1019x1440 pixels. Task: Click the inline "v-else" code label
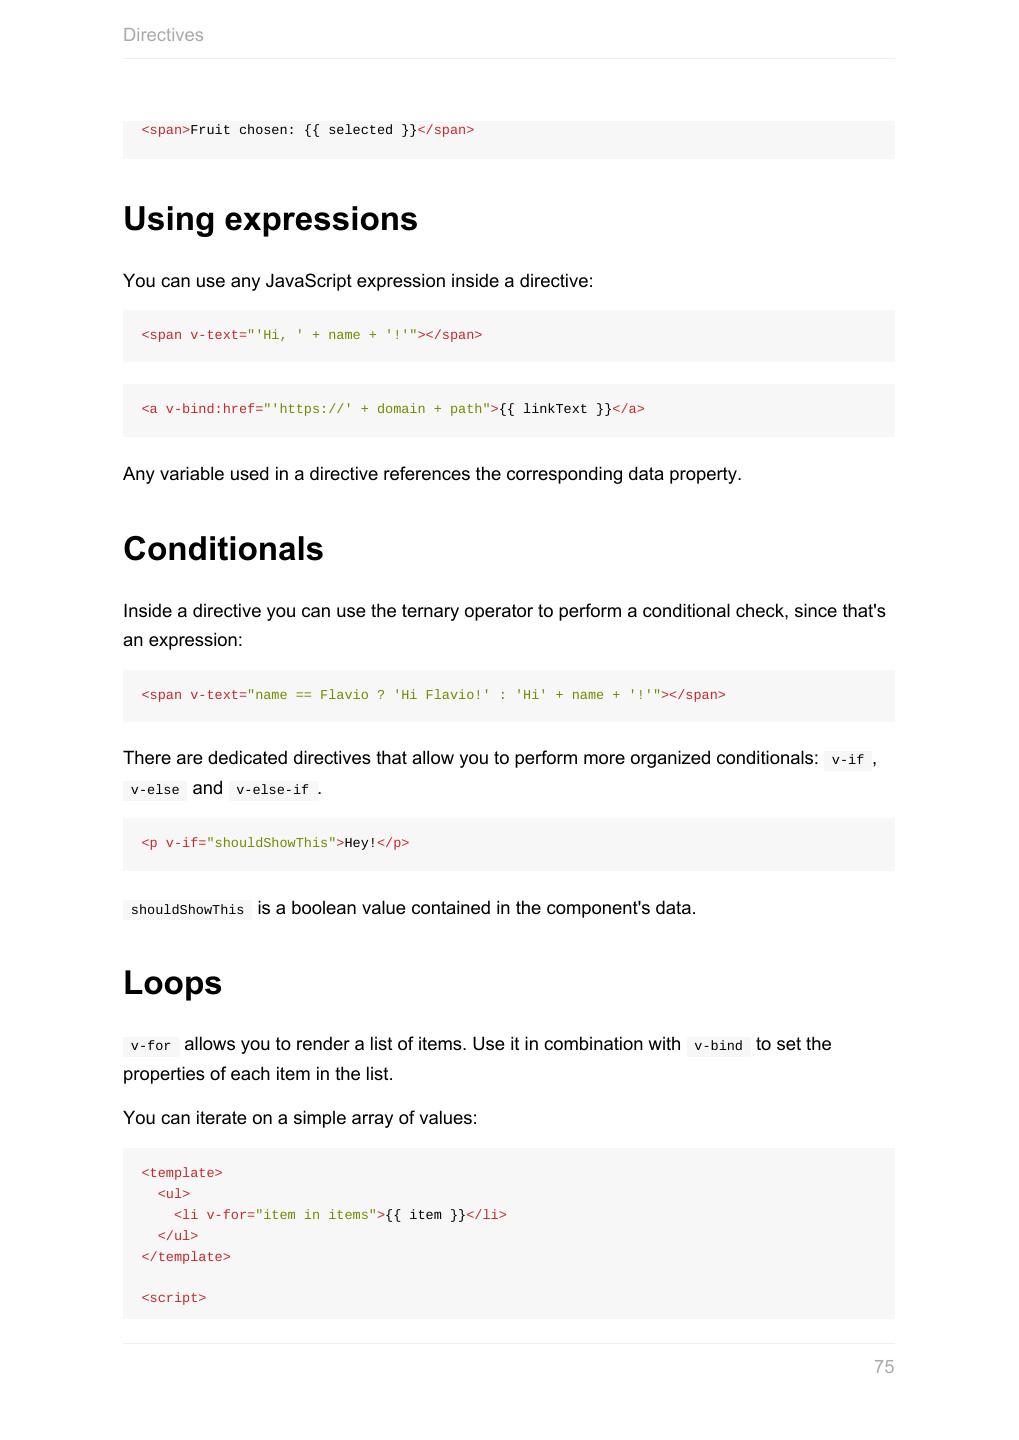(x=155, y=790)
